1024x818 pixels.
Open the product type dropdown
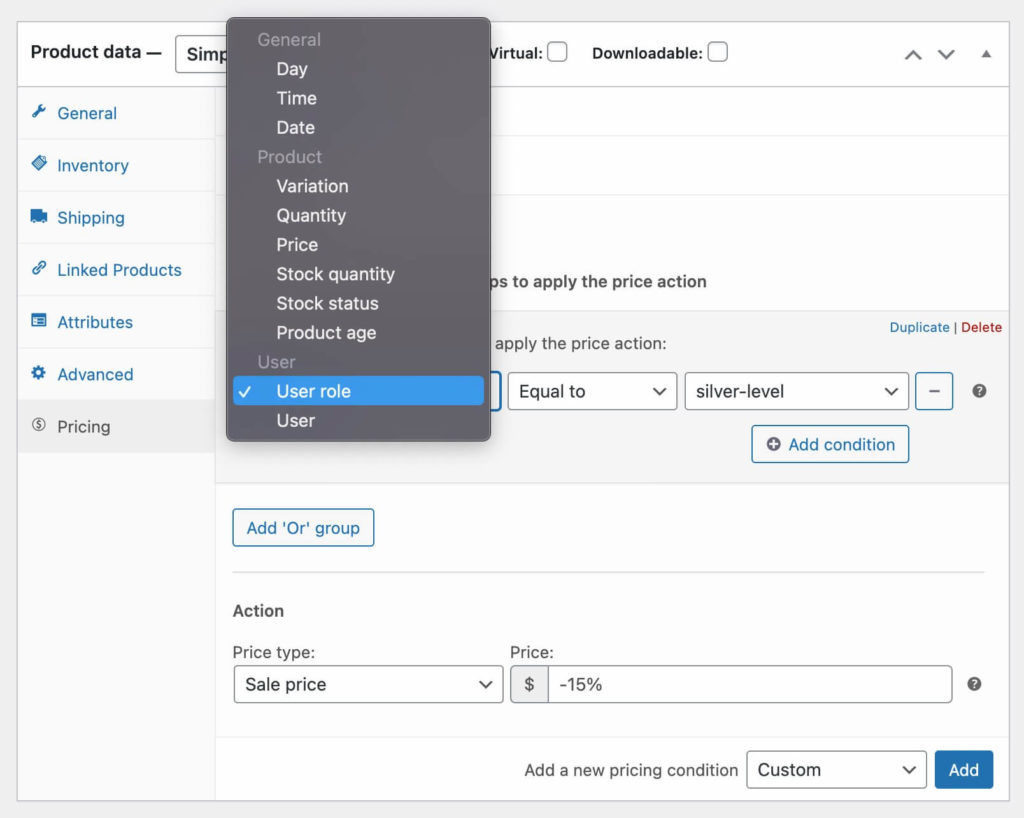tap(201, 54)
